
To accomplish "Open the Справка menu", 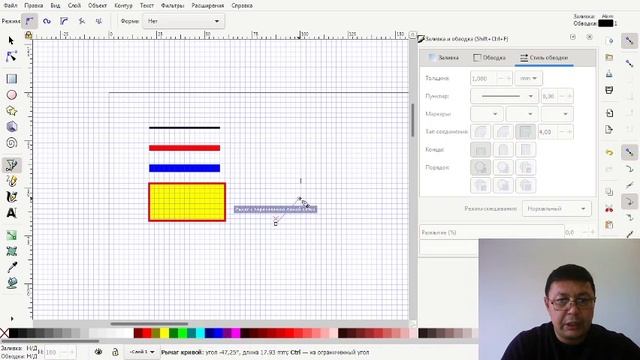I will 242,6.
